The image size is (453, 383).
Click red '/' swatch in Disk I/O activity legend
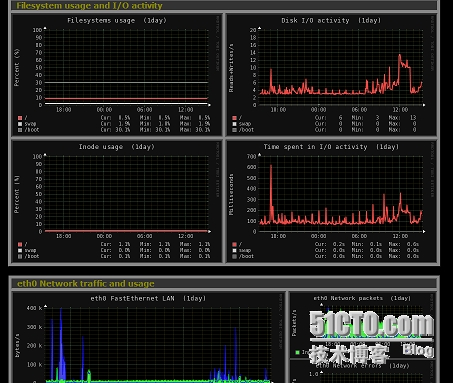pos(234,118)
